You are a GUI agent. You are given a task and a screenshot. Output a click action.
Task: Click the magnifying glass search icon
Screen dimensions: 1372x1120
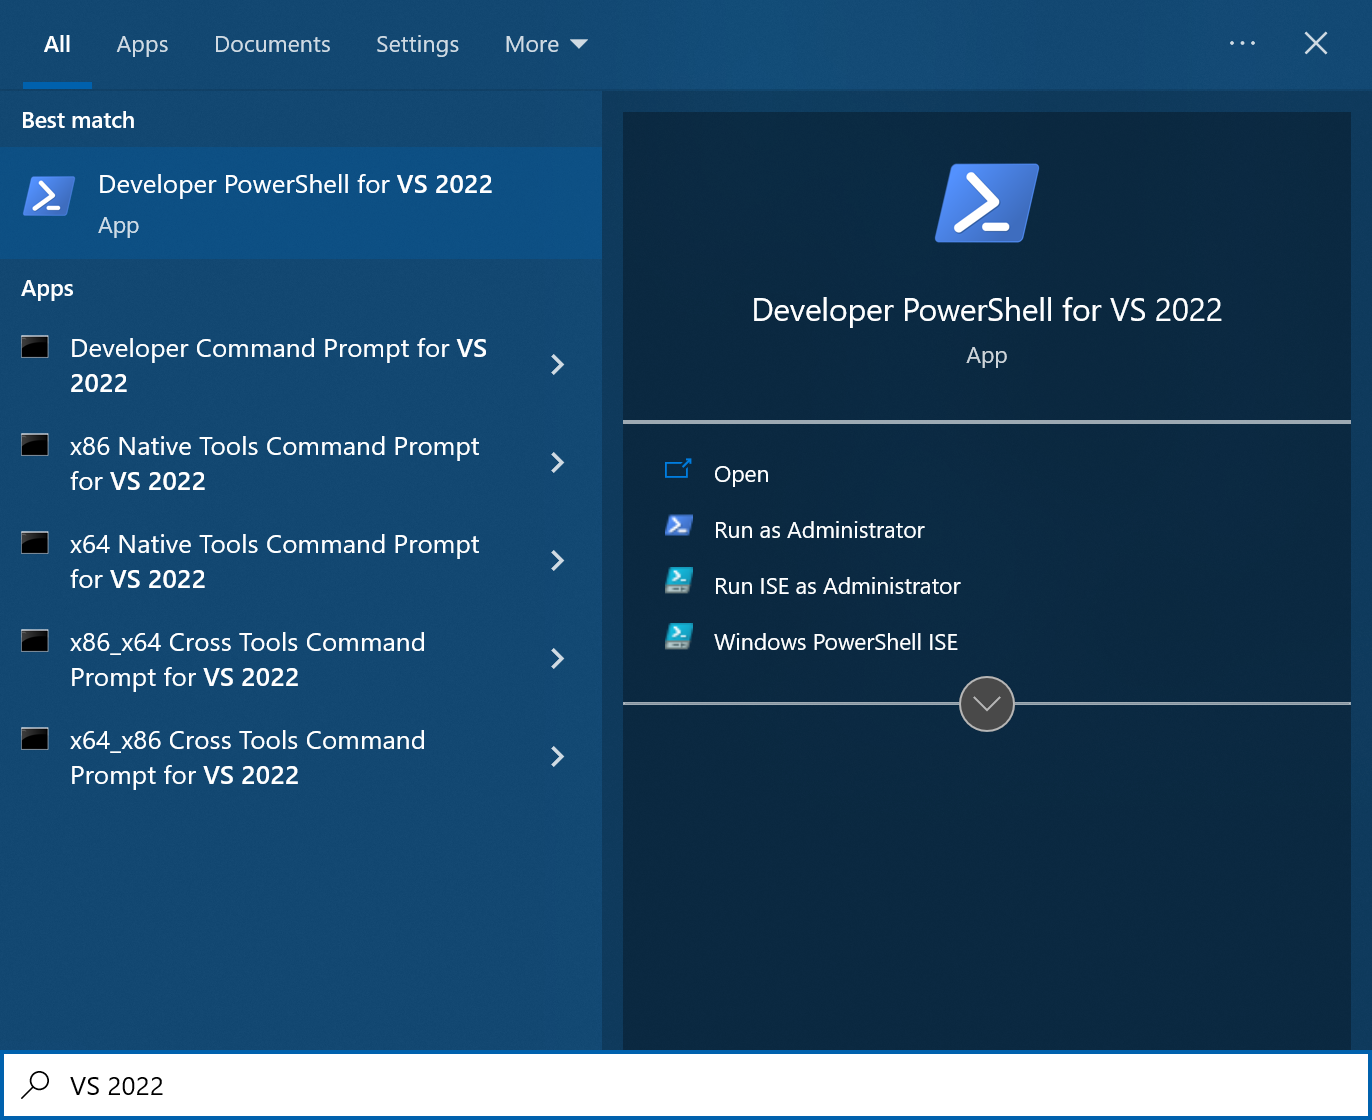pos(36,1085)
